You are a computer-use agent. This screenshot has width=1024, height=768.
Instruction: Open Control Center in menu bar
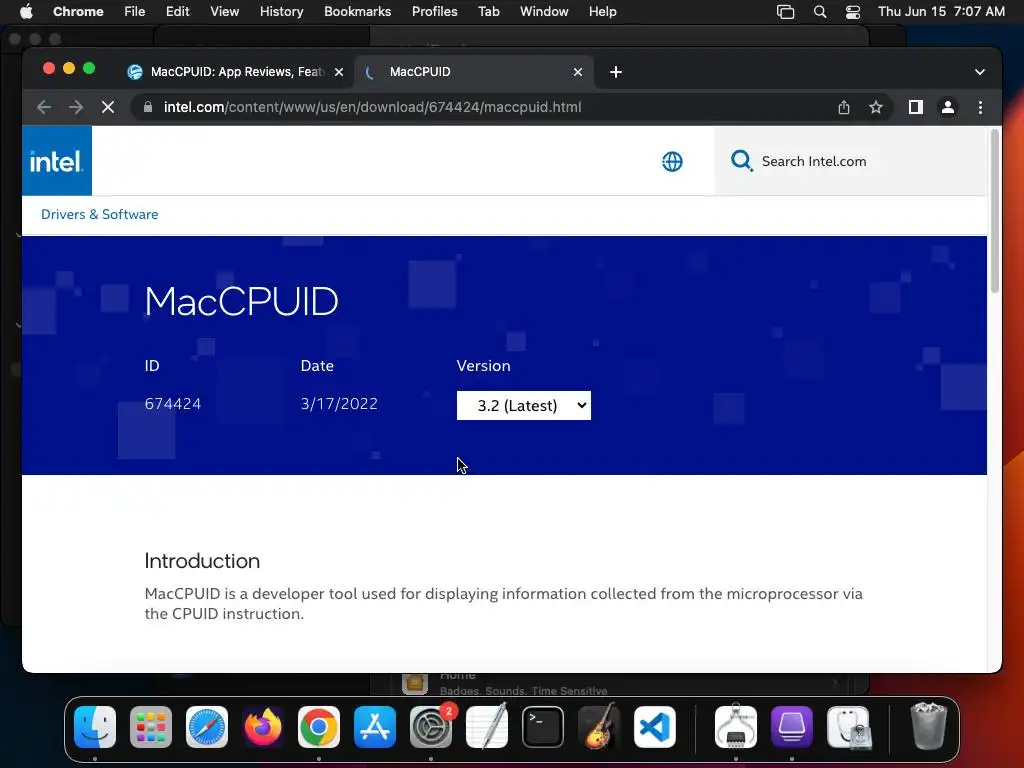coord(852,12)
